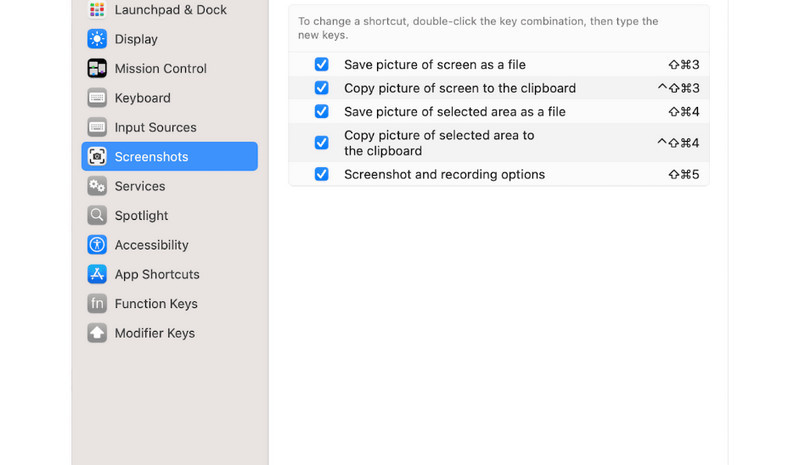Click the Modifier Keys arrow icon
Screen dimensions: 800x465
[x=97, y=333]
